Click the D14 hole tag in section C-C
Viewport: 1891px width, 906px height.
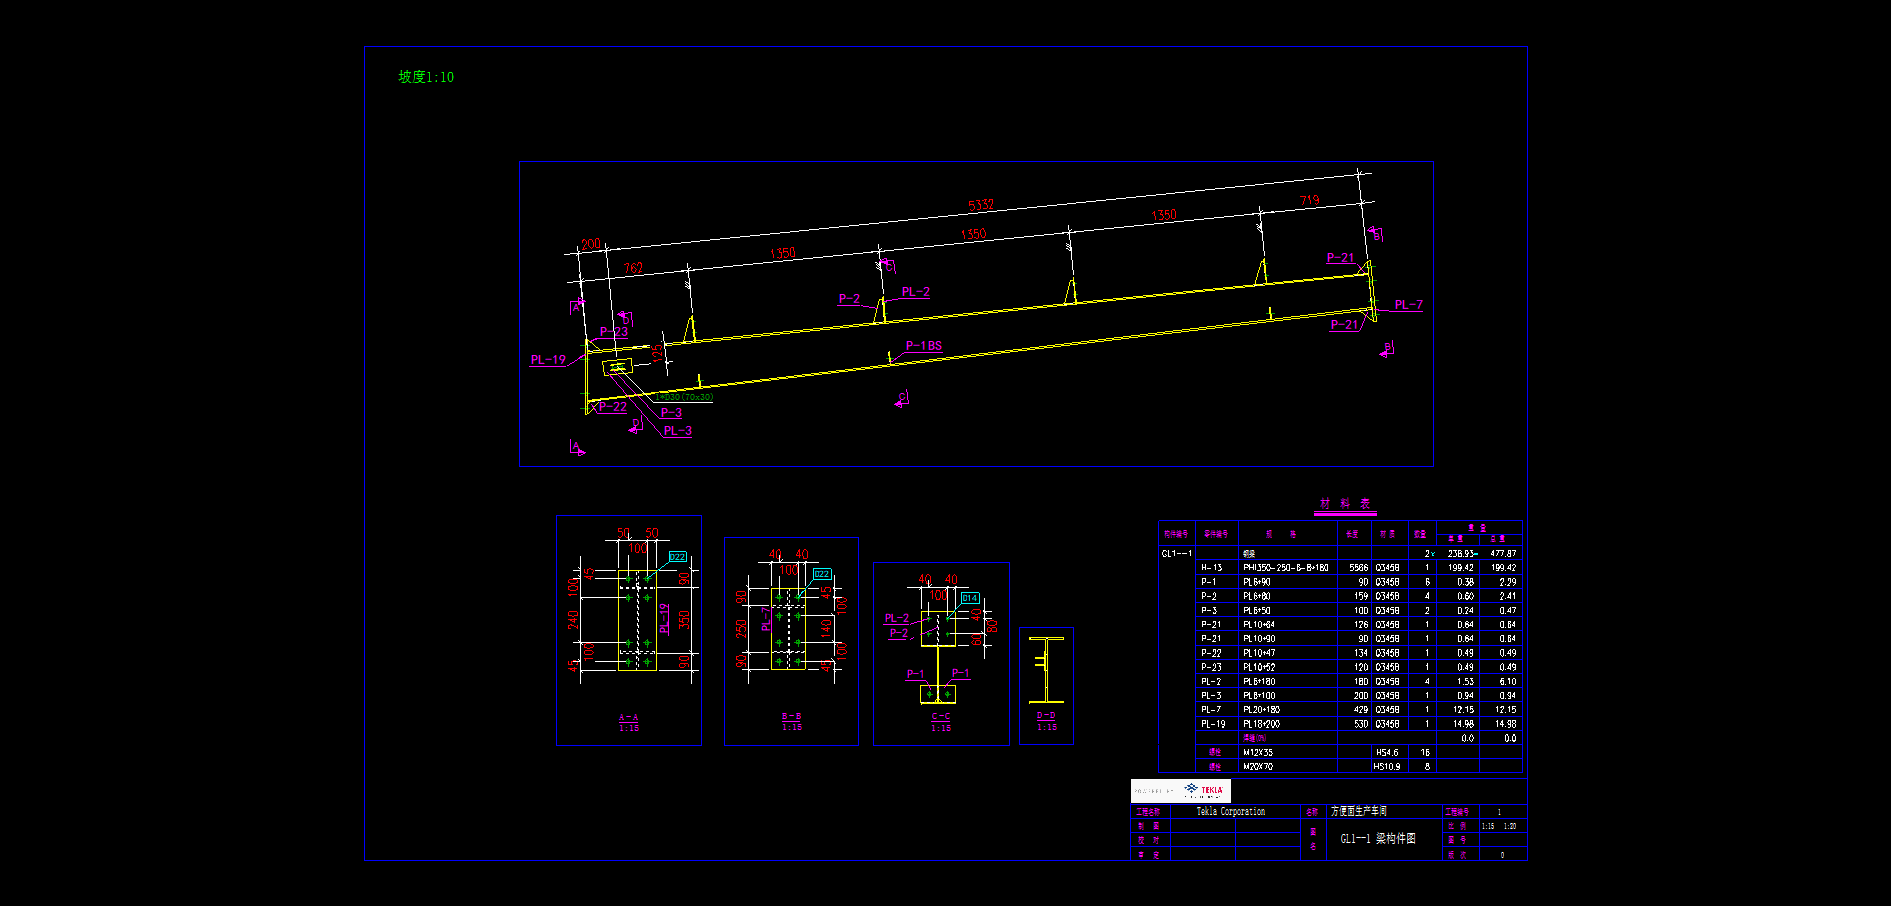[x=969, y=598]
